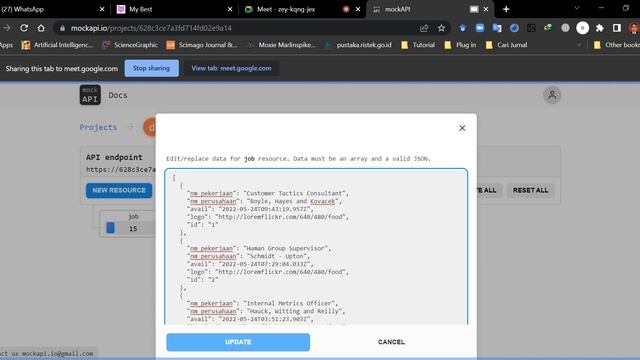Open the pustaka.ristek.go.id bookmark
The image size is (640, 360).
point(358,45)
